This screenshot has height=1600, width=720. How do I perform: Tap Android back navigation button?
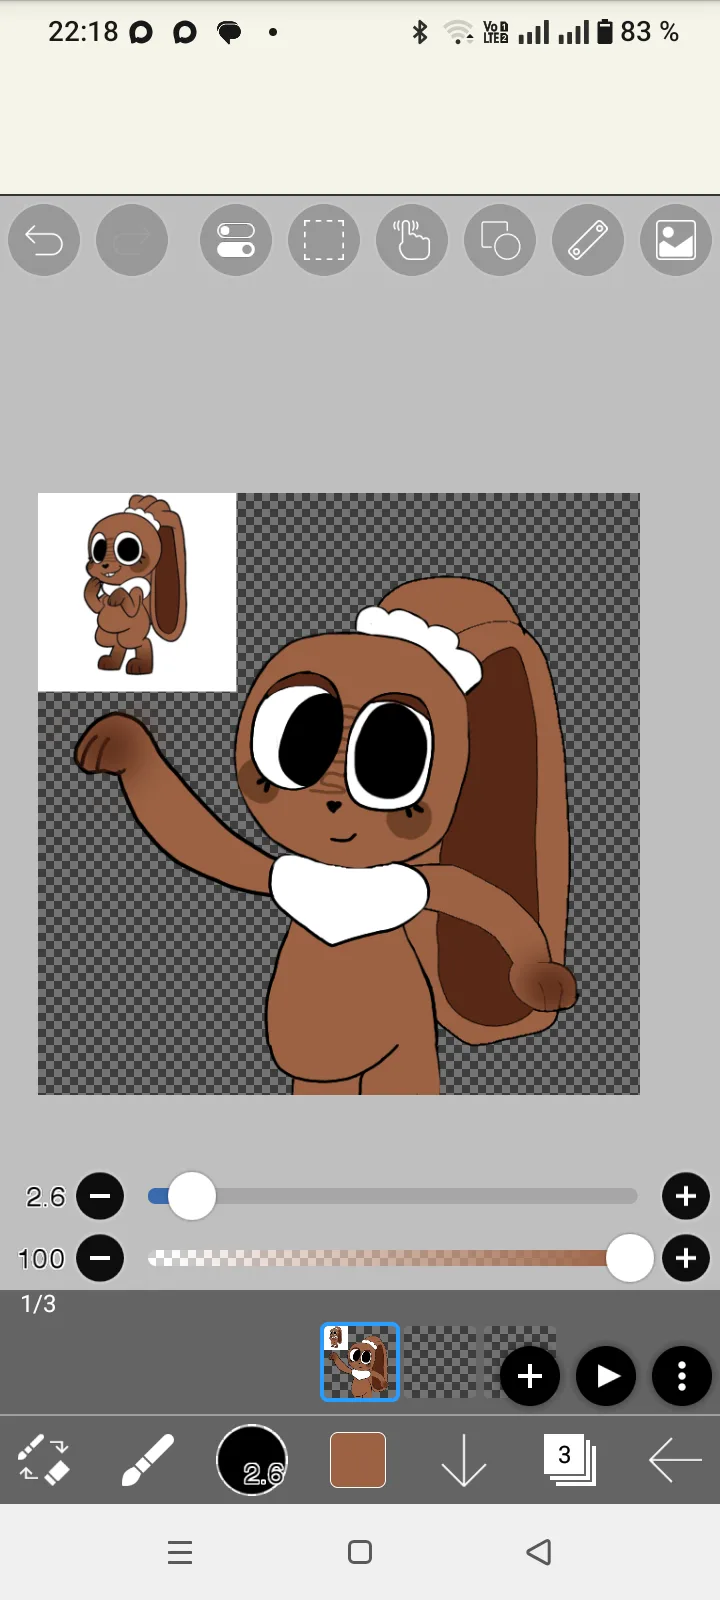(x=539, y=1552)
